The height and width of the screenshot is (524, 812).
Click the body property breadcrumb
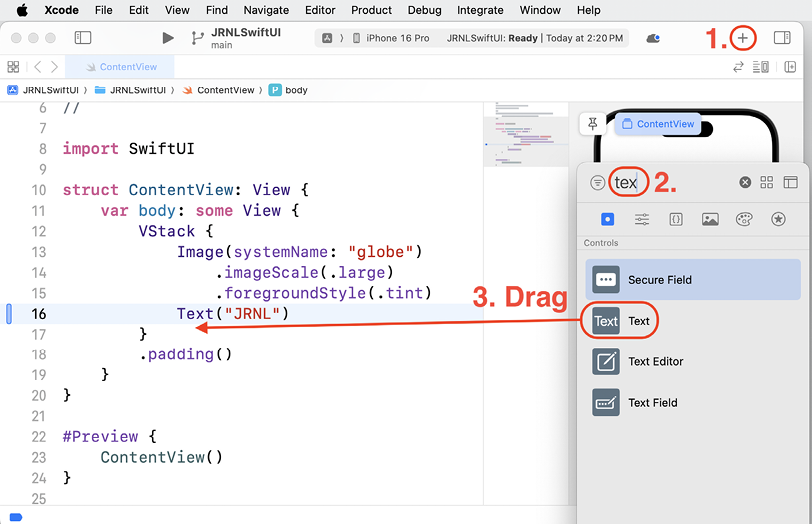tap(288, 90)
